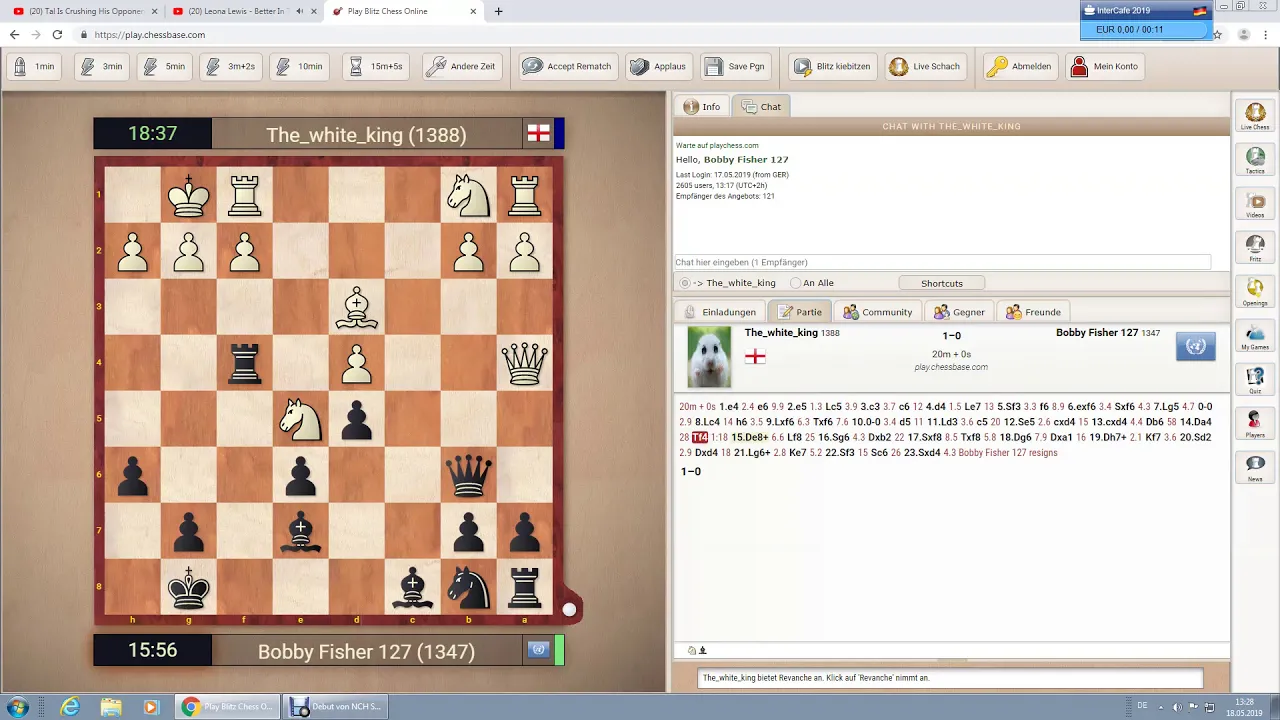Open the Partie tab
Screen dimensions: 1280x720
[x=800, y=312]
